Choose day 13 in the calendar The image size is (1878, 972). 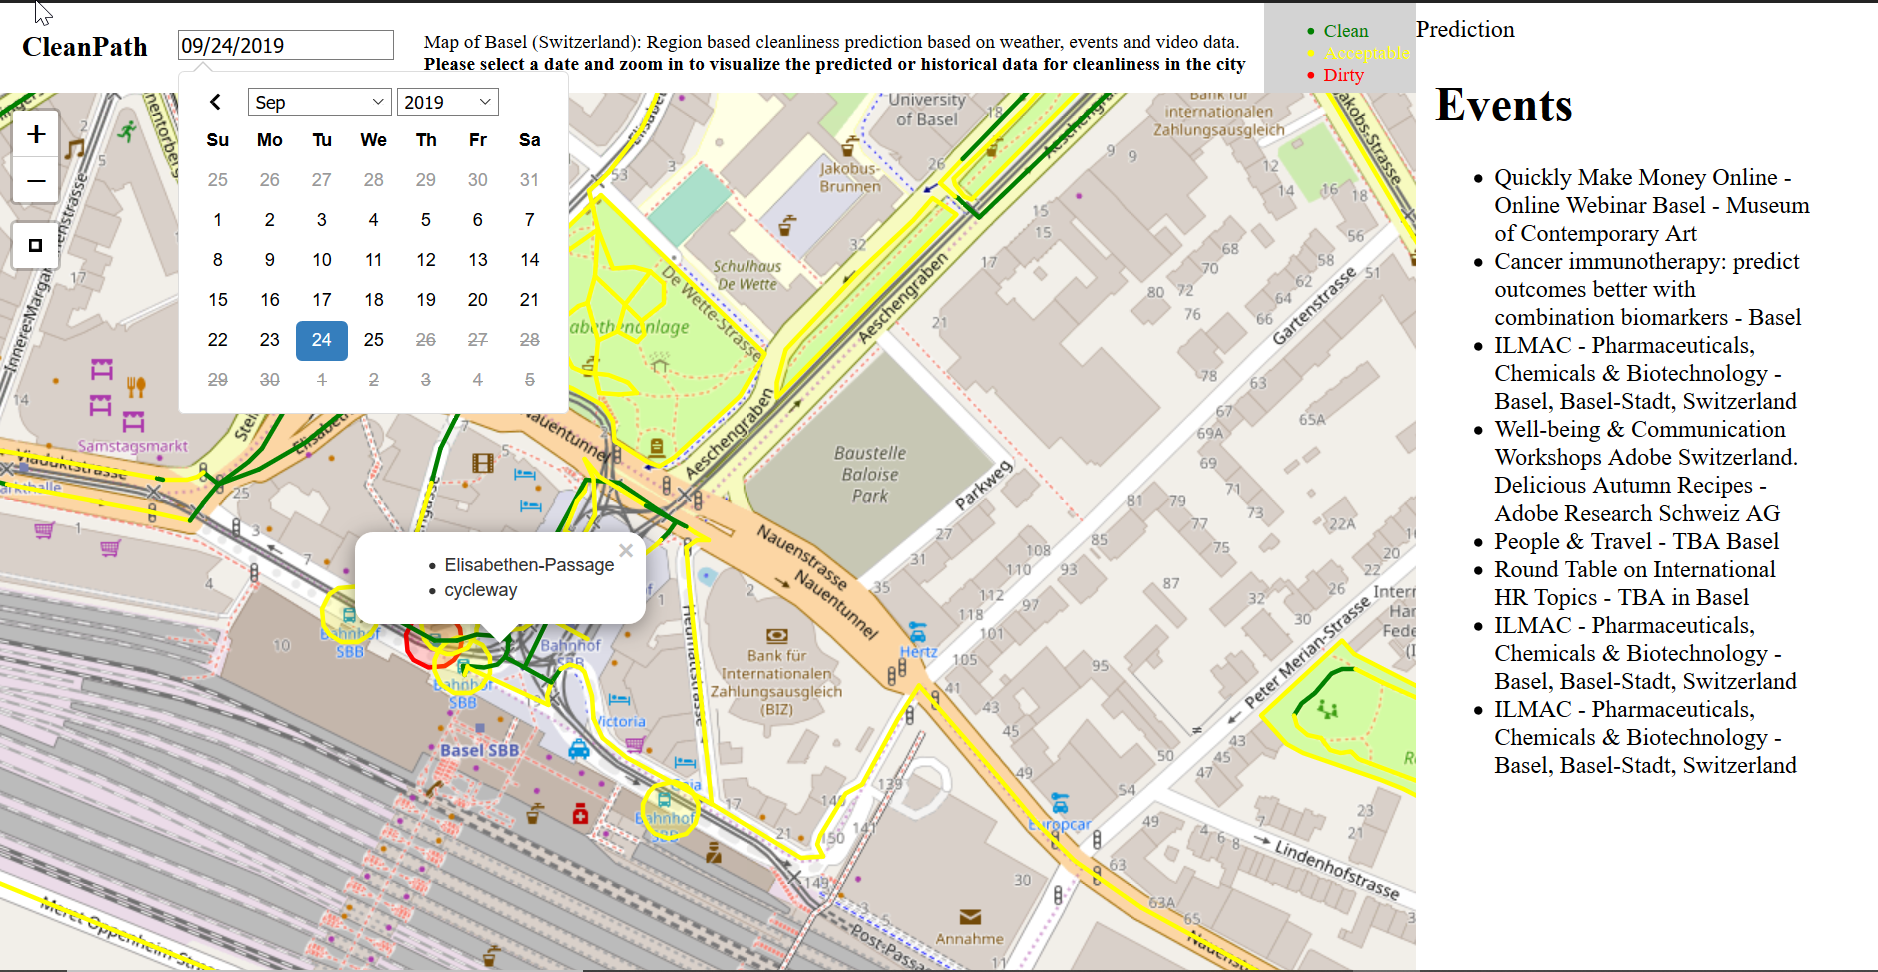[478, 260]
